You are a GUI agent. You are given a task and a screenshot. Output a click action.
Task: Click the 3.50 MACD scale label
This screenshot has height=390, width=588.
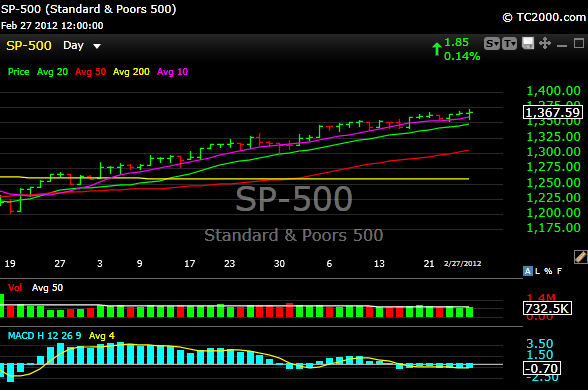click(540, 344)
